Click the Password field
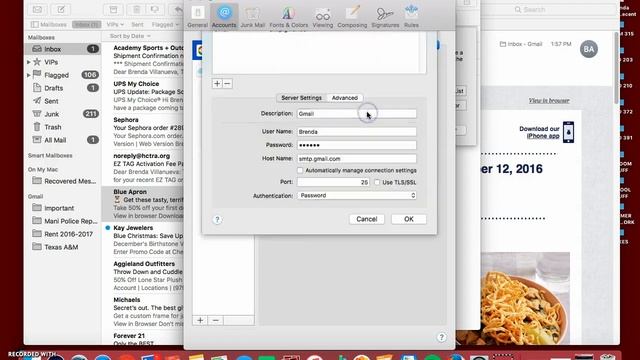This screenshot has width=640, height=360. 357,145
